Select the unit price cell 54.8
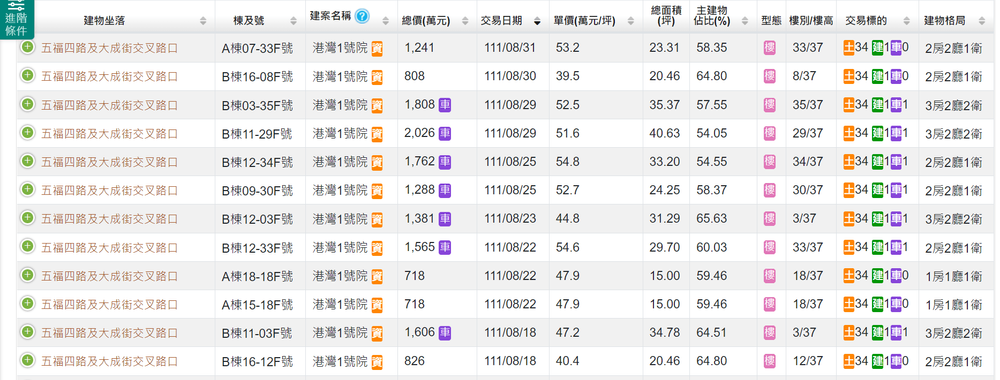Image resolution: width=1000 pixels, height=380 pixels. coord(568,161)
